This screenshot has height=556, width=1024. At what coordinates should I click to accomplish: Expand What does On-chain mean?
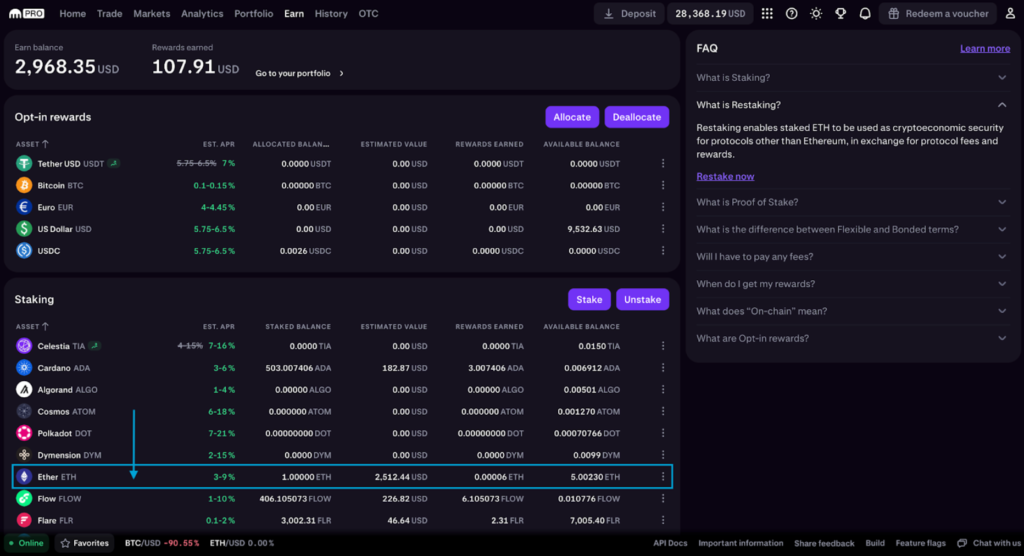click(x=852, y=311)
